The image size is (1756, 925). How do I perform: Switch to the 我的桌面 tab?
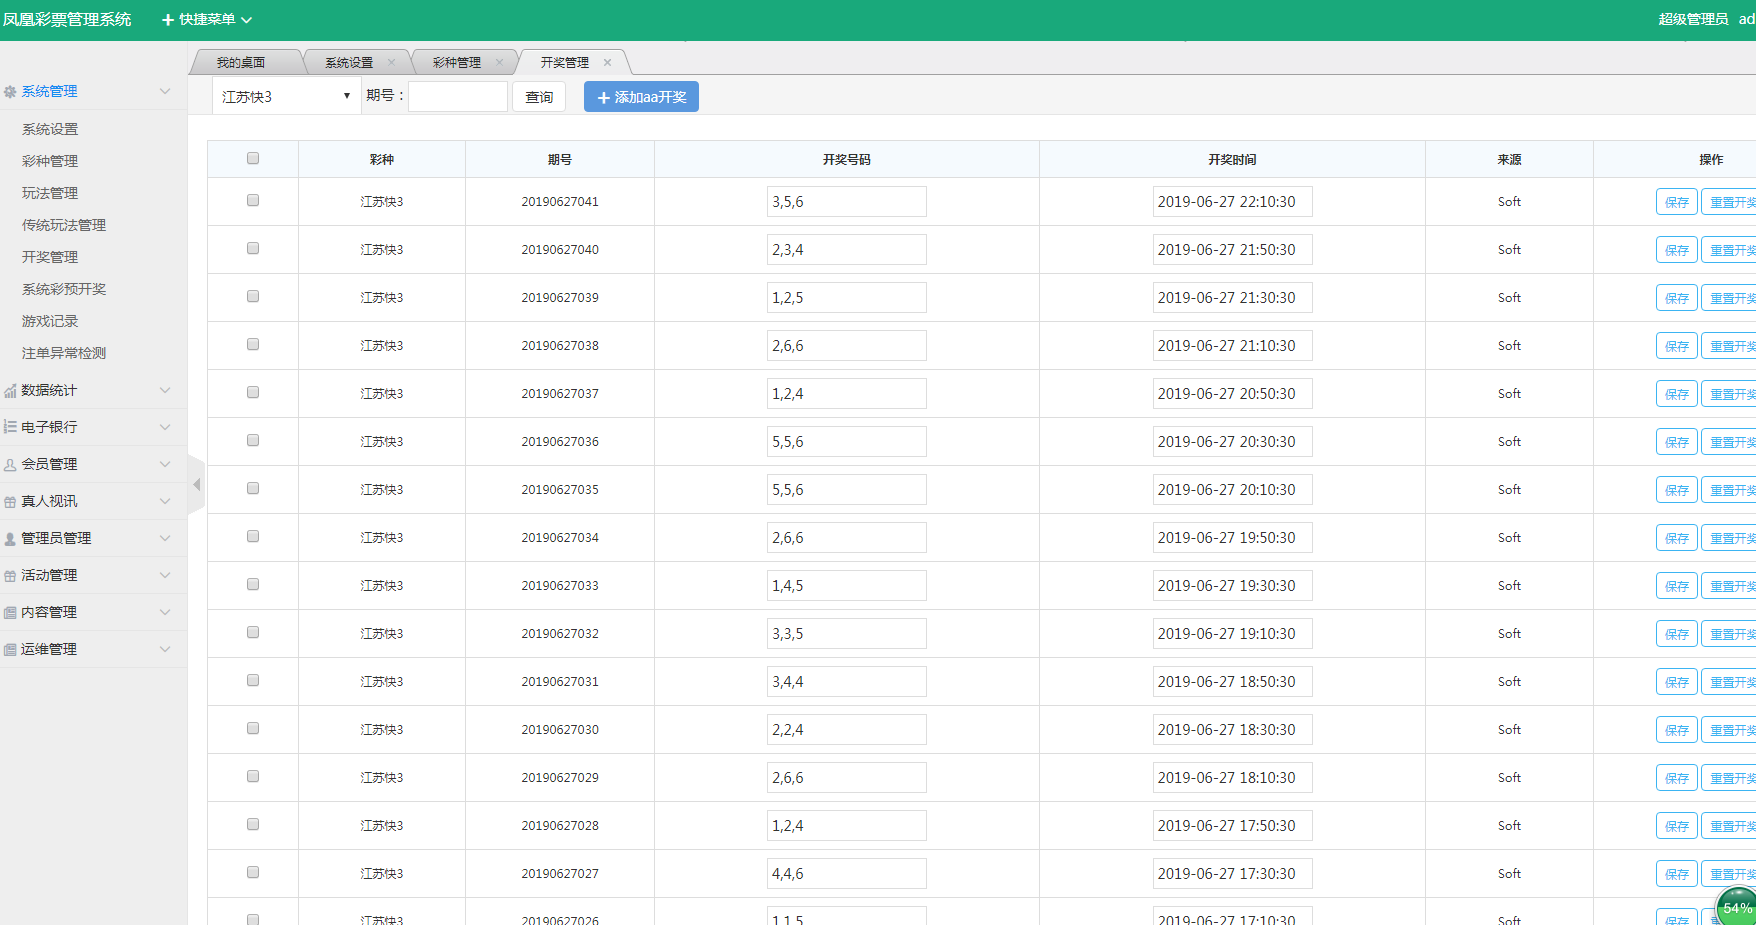coord(241,62)
